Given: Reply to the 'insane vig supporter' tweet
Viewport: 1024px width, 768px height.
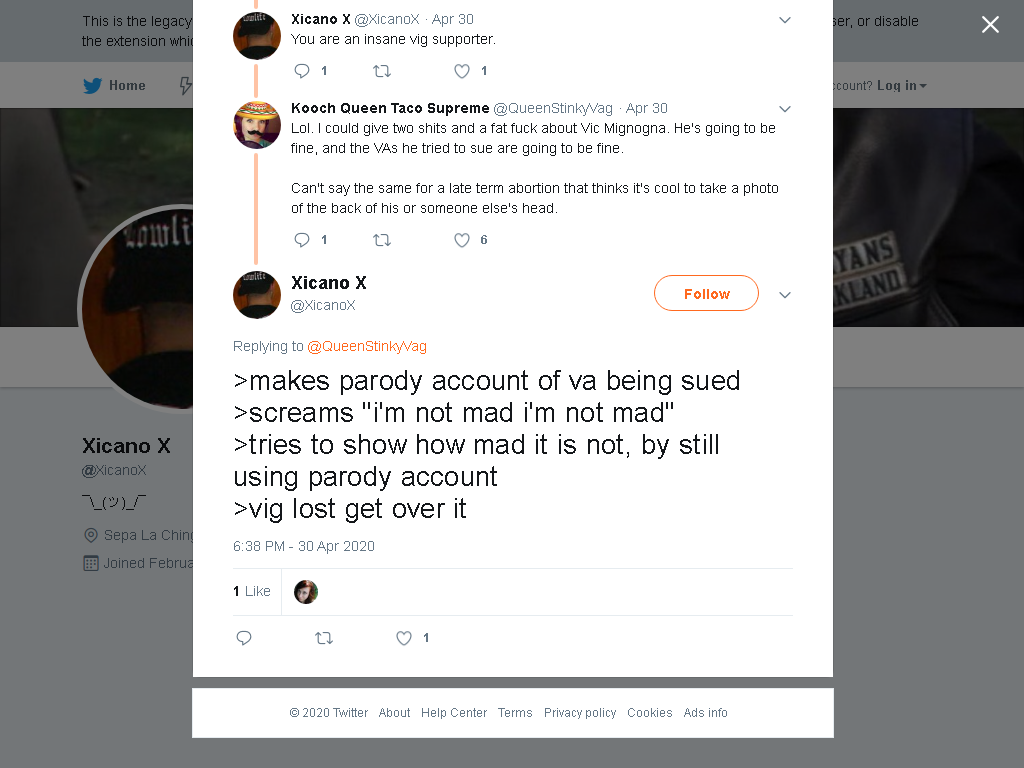Looking at the screenshot, I should [x=302, y=71].
